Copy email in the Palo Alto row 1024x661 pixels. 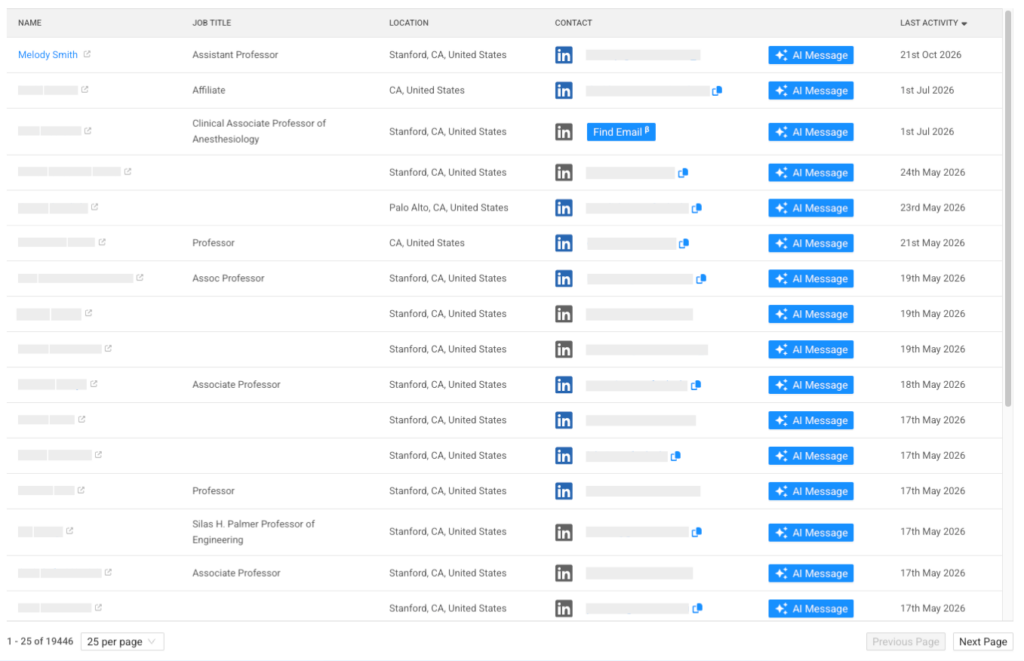click(x=697, y=208)
